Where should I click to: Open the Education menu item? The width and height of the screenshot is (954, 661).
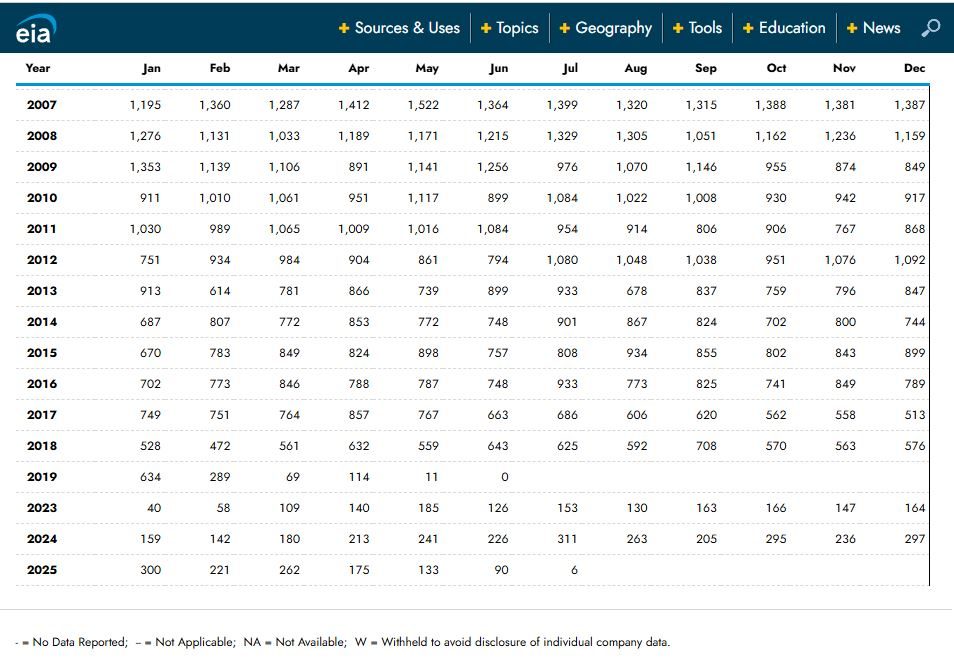792,28
